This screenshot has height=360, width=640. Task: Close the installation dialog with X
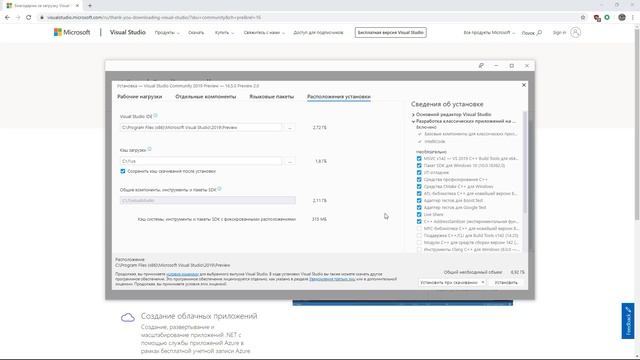pyautogui.click(x=524, y=85)
